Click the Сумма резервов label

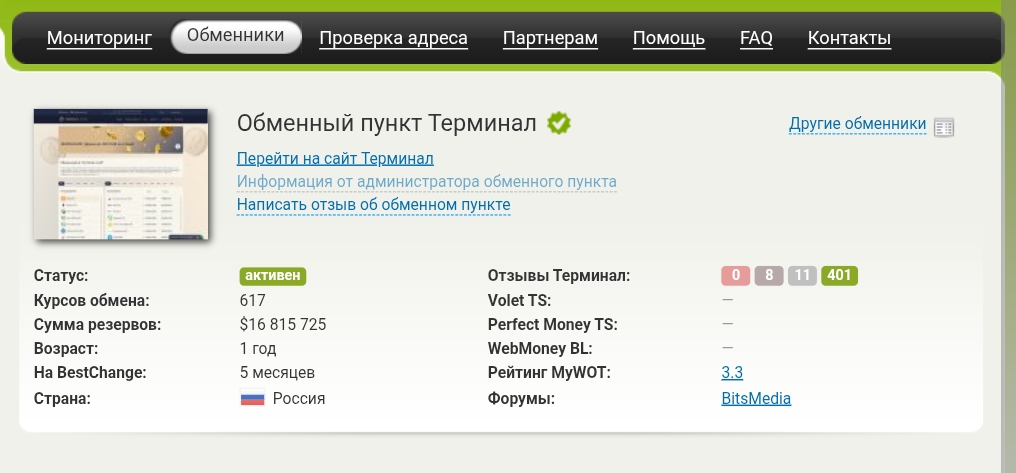pos(97,325)
